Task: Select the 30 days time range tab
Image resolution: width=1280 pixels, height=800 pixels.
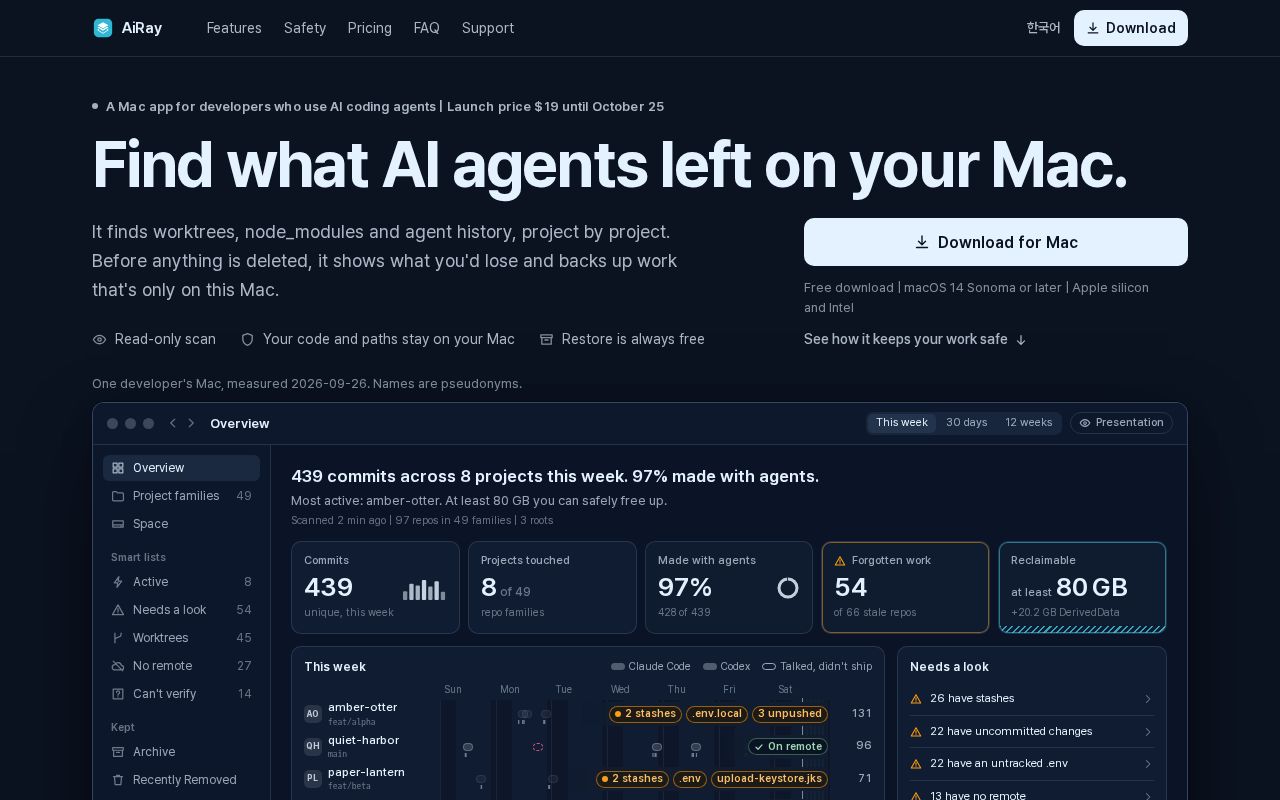Action: pos(967,423)
